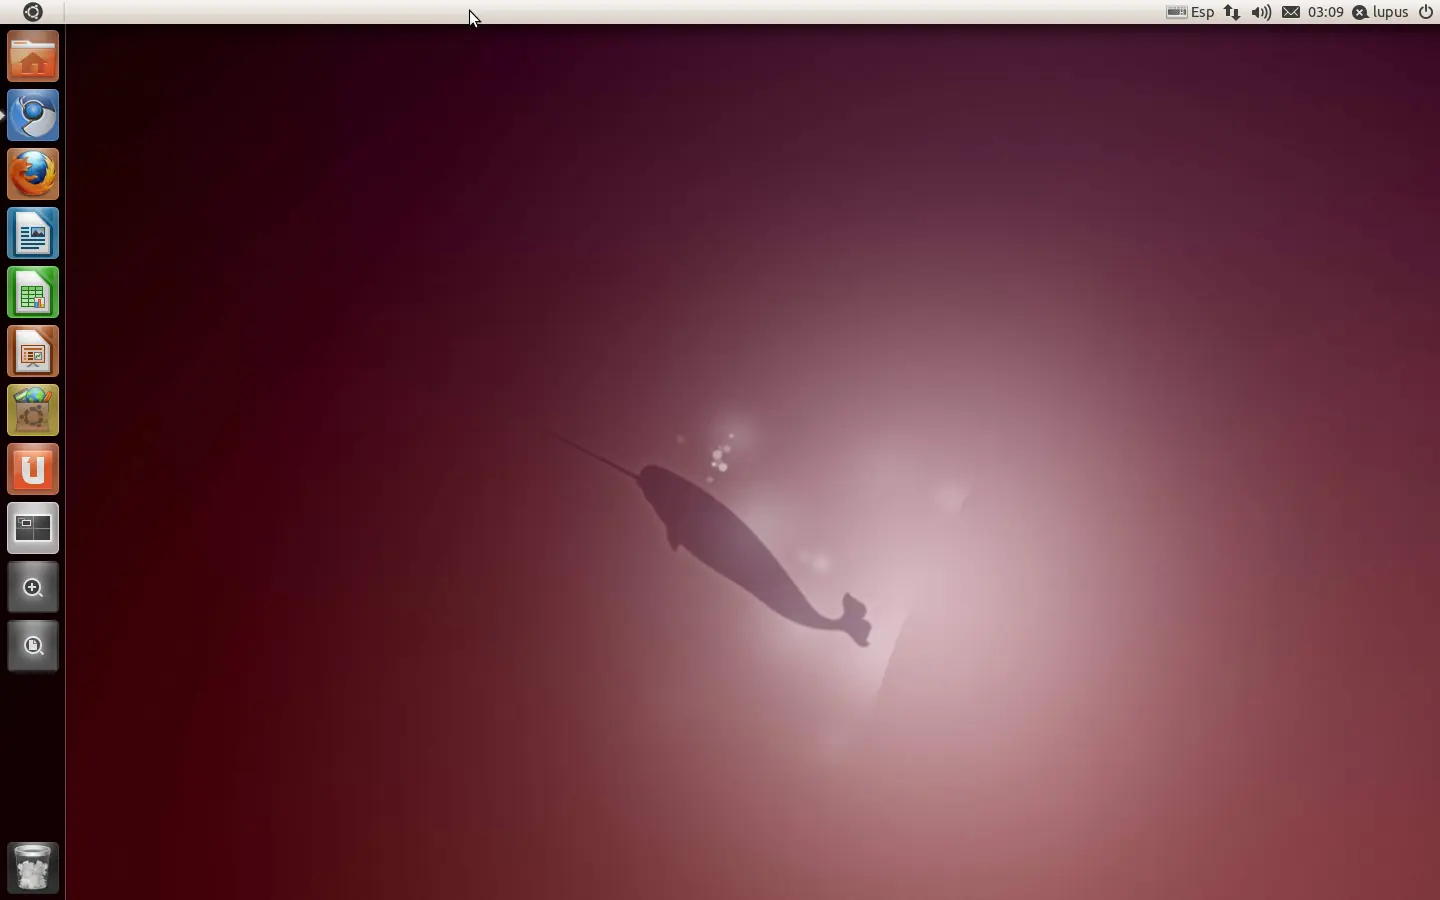Open the power button shutdown menu
Screen dimensions: 1440x900
pyautogui.click(x=1425, y=12)
